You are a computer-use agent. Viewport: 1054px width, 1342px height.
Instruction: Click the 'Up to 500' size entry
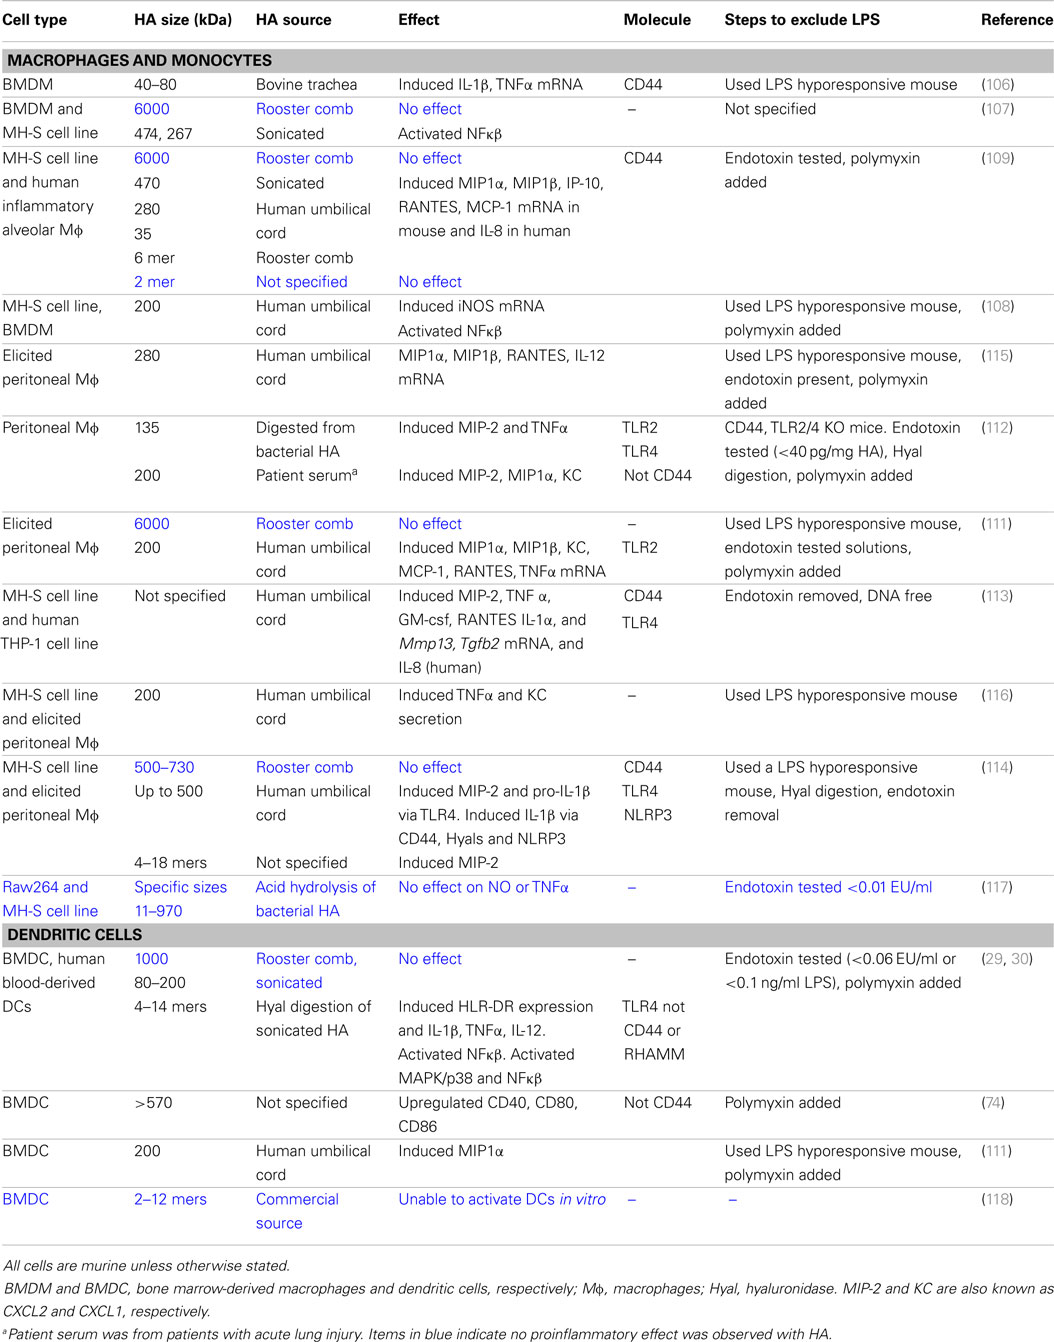point(168,791)
